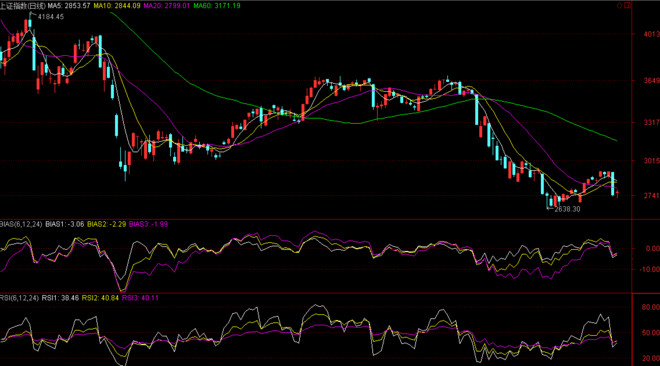Image resolution: width=660 pixels, height=366 pixels.
Task: Click the purple RSI3: 40.11 label
Action: click(x=140, y=298)
